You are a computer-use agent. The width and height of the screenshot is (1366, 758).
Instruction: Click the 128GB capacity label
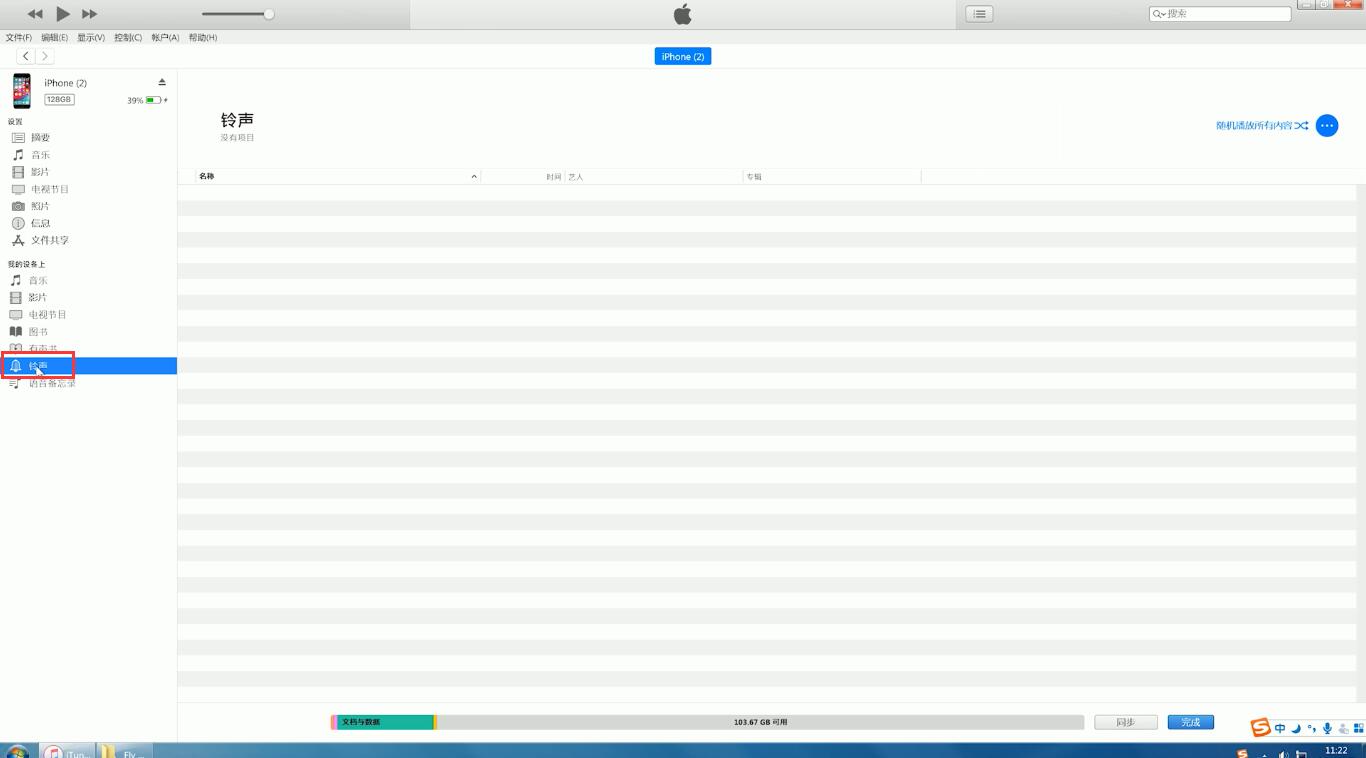click(x=59, y=99)
